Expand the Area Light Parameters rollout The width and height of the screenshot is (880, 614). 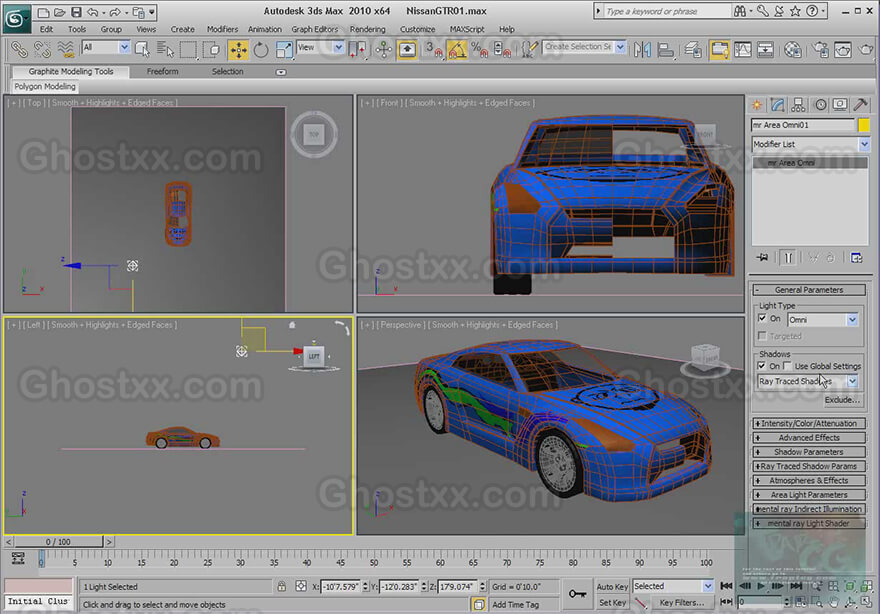809,495
